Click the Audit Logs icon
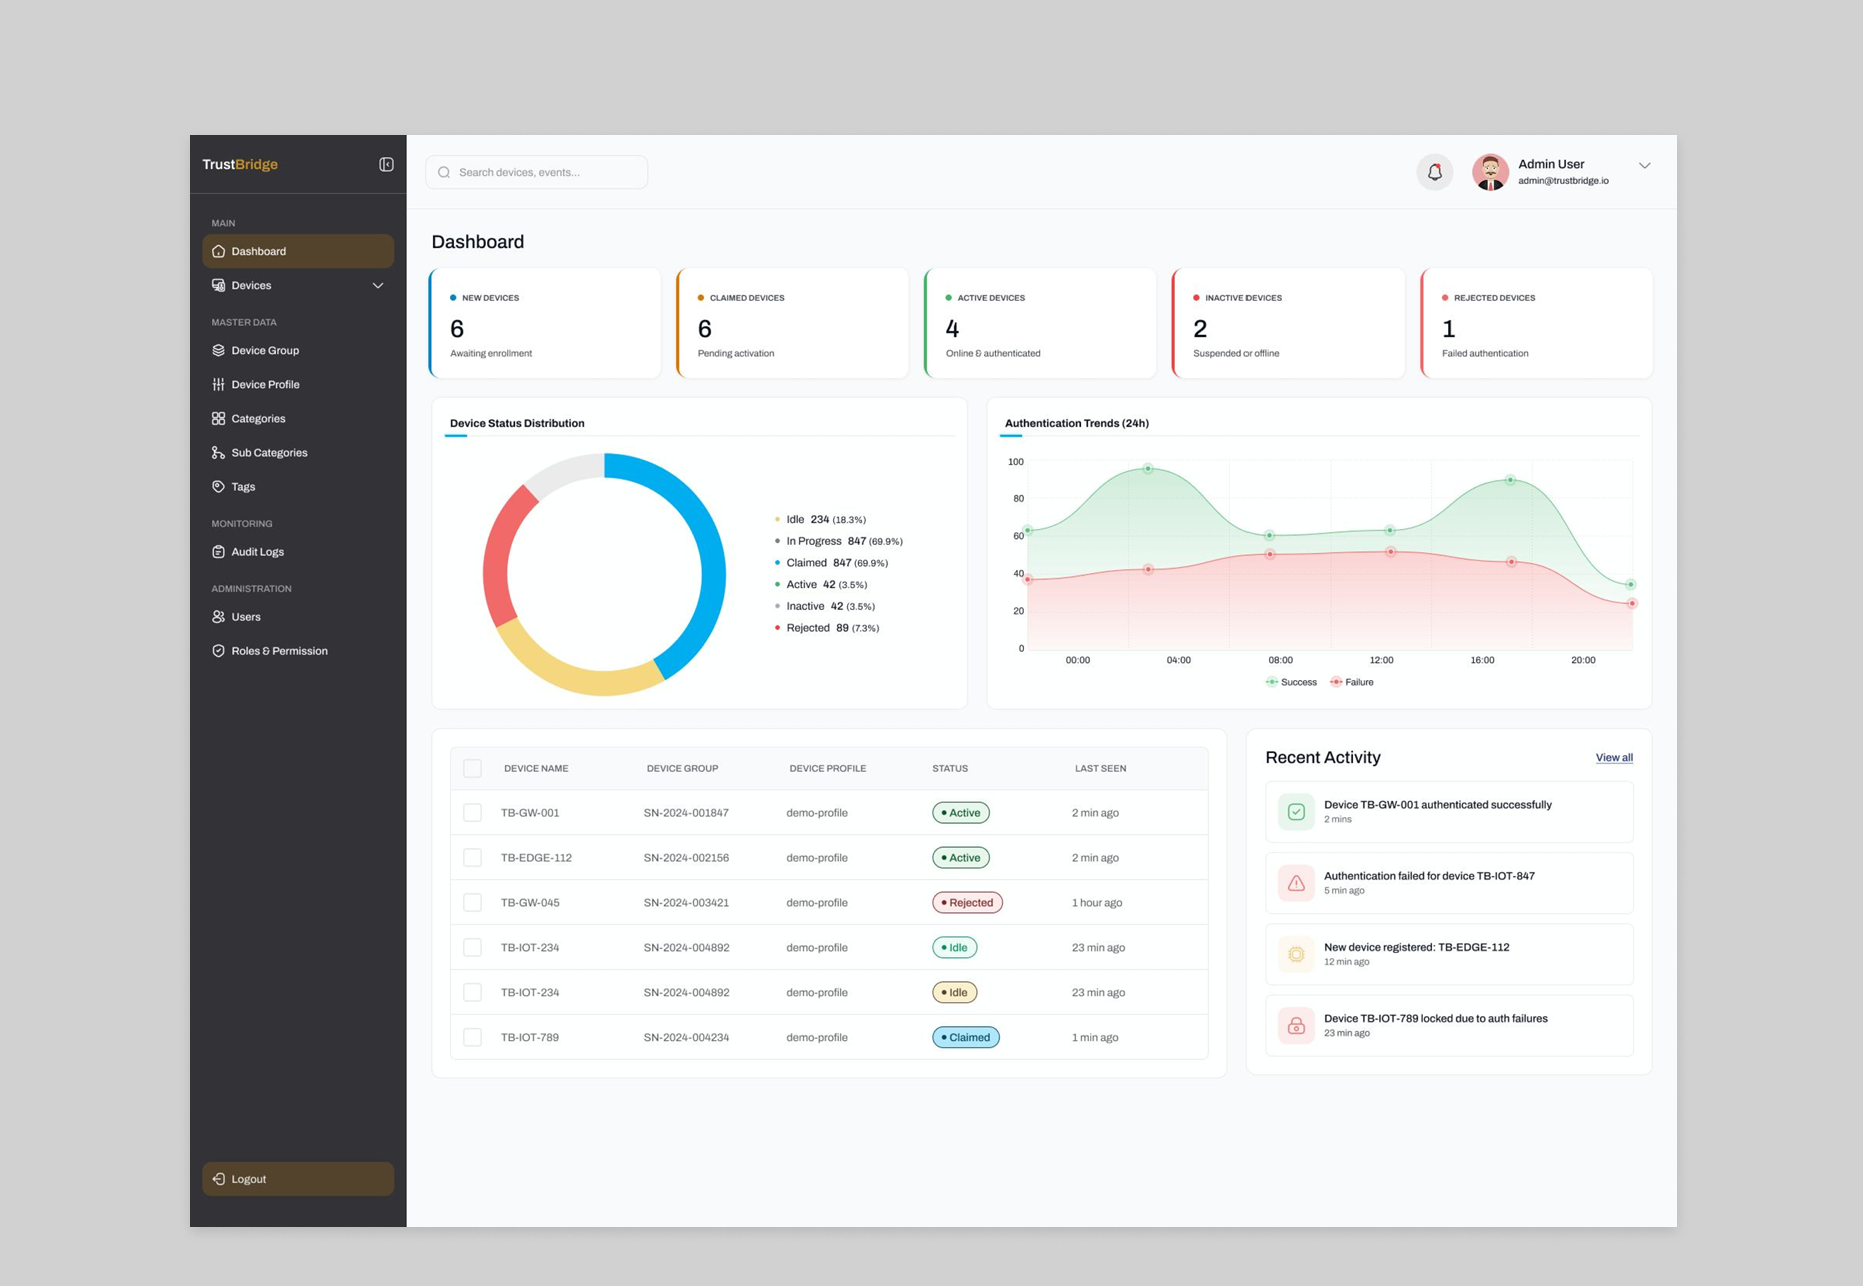 [218, 551]
